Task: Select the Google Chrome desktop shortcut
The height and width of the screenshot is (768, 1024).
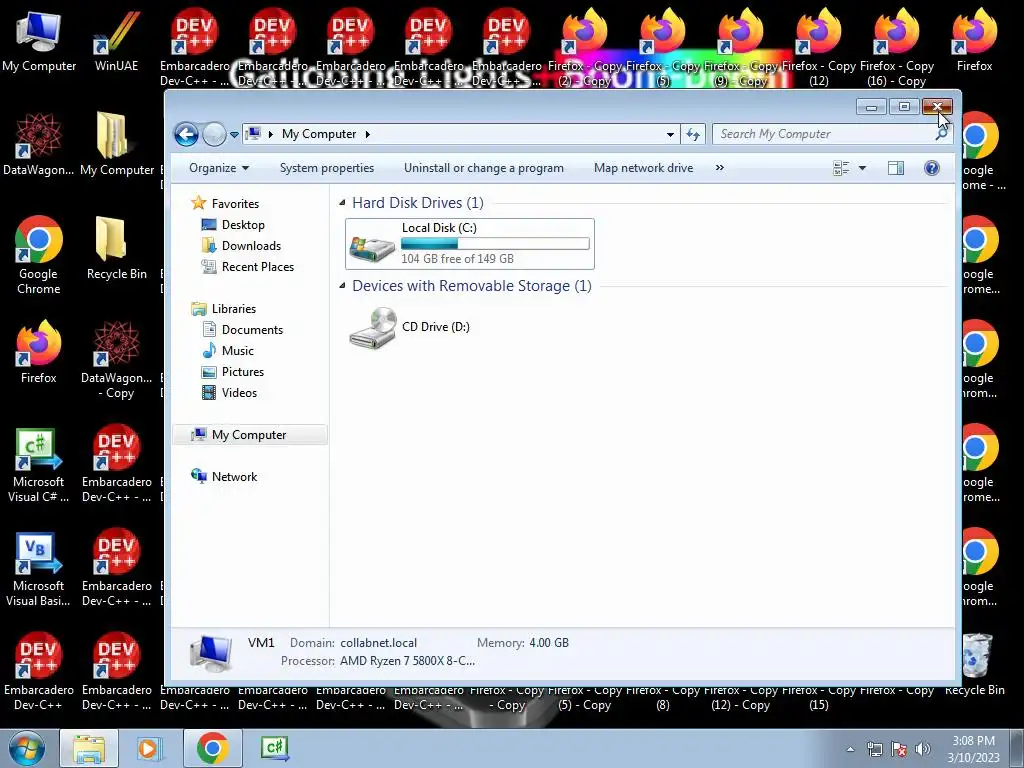Action: point(39,255)
